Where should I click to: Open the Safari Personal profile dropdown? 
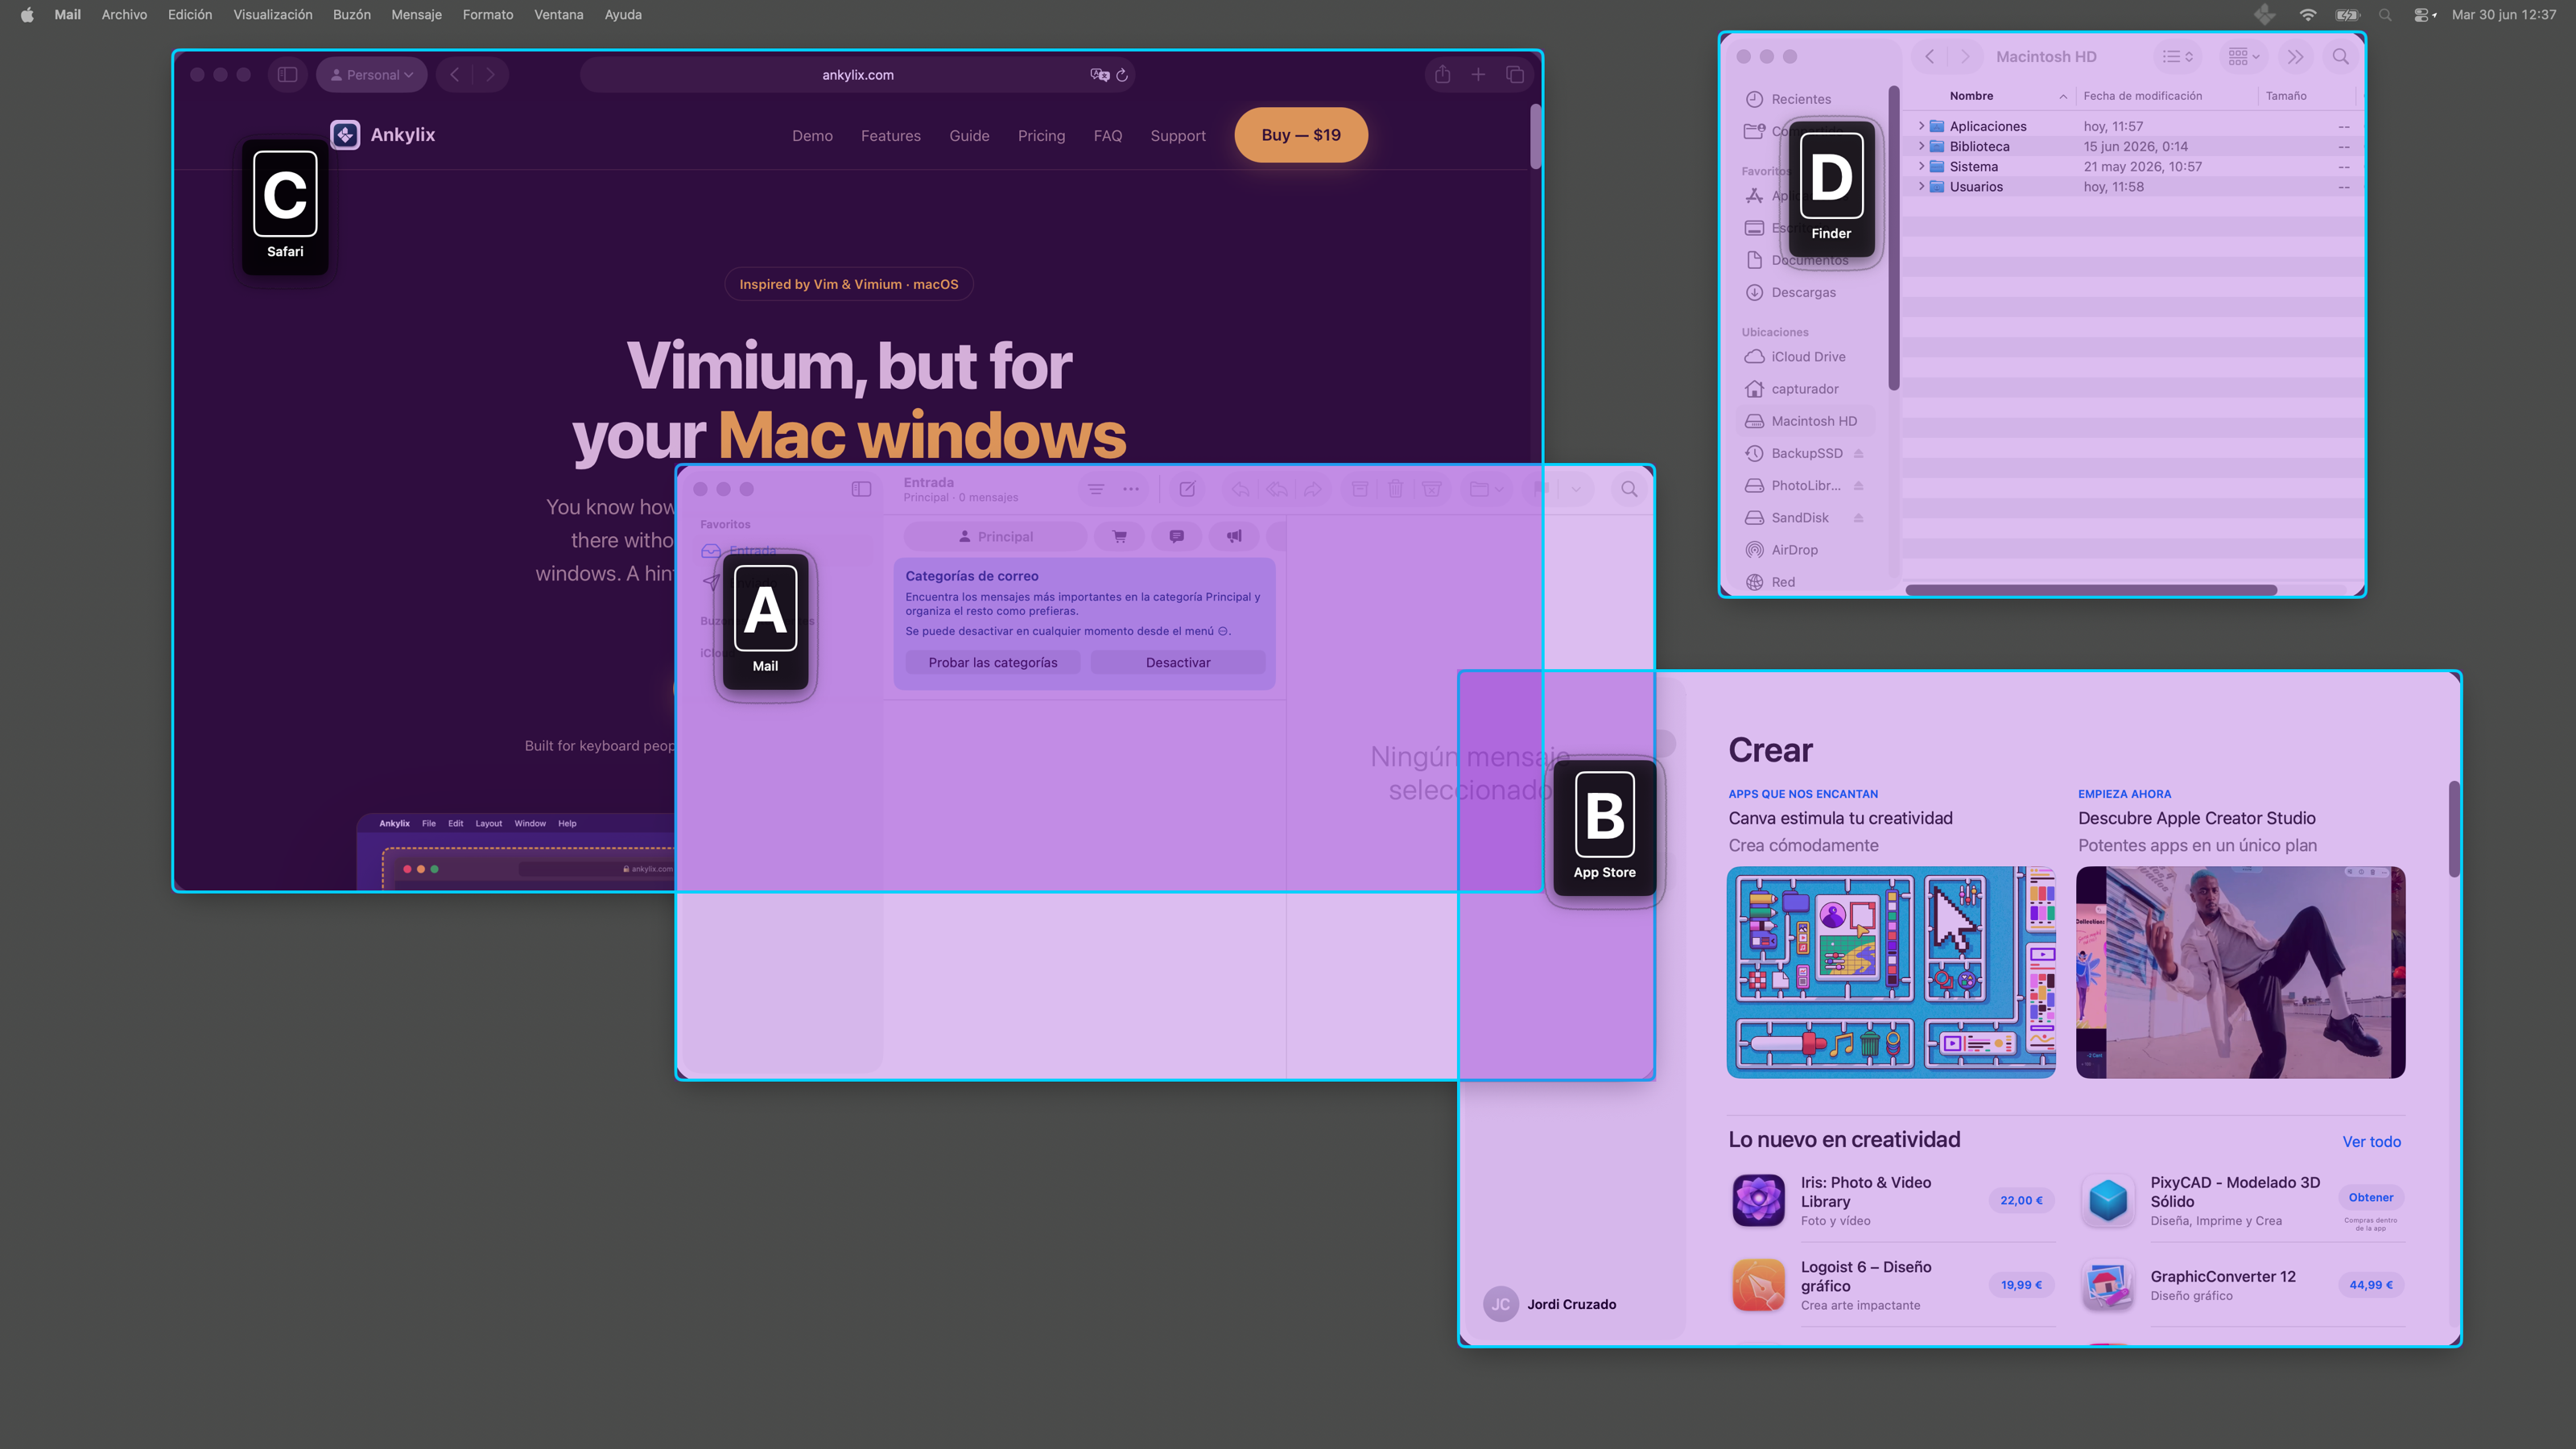pyautogui.click(x=372, y=75)
